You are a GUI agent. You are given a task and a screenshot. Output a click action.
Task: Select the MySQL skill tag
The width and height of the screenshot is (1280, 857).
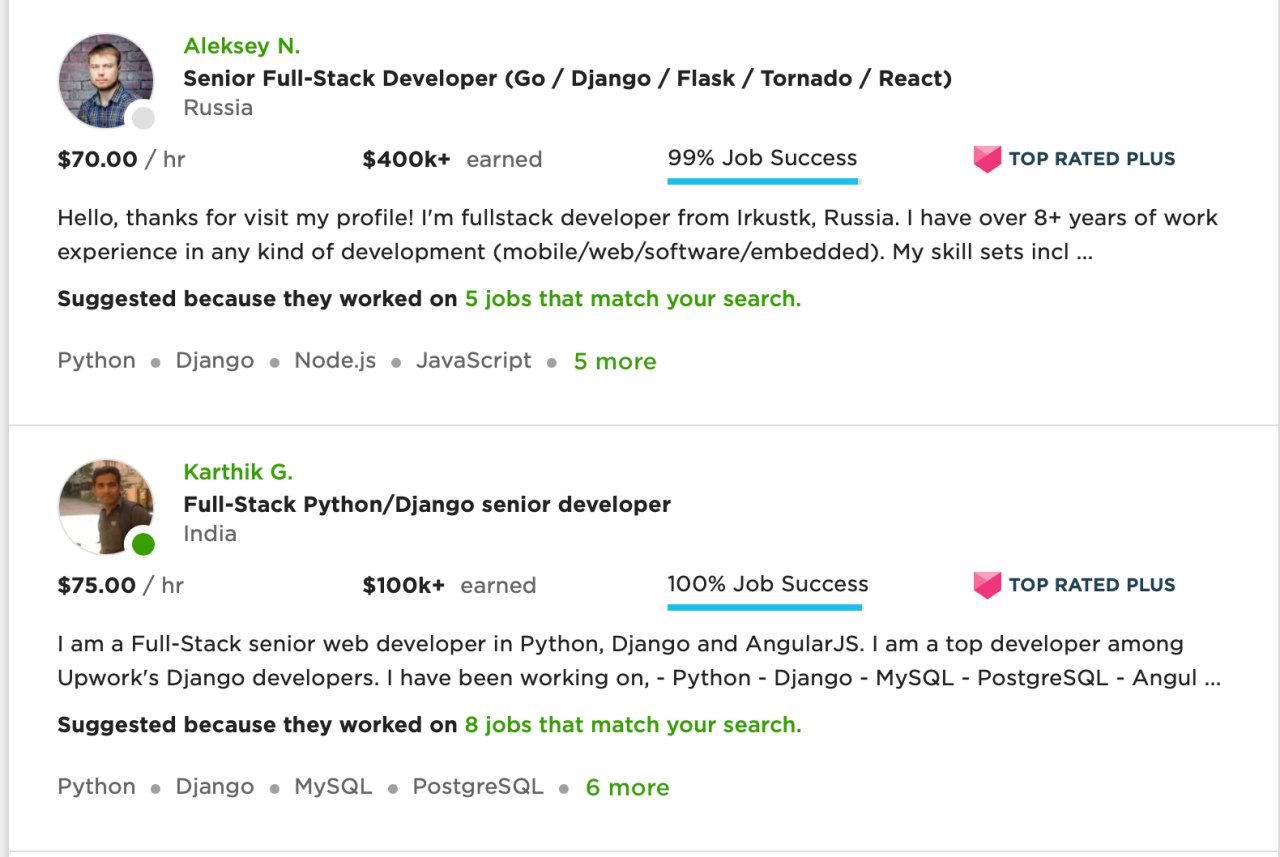tap(333, 787)
